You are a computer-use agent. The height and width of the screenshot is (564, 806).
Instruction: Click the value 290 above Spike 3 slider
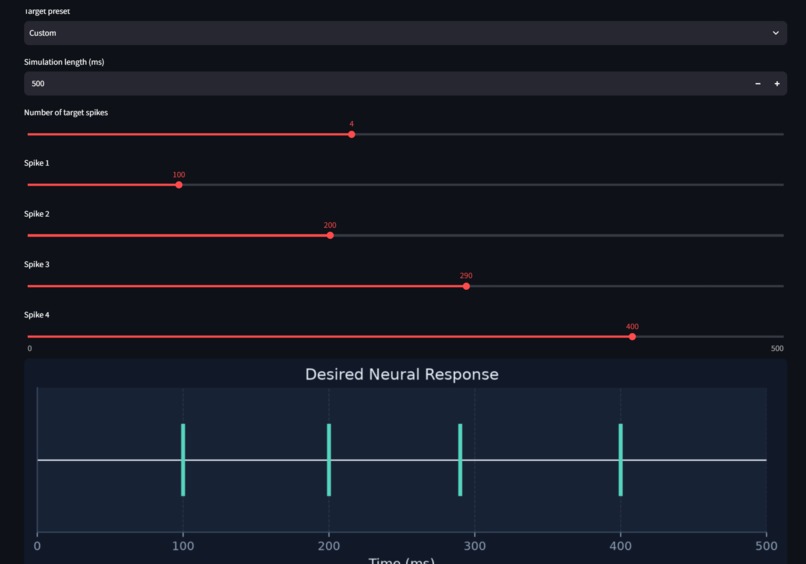point(466,276)
